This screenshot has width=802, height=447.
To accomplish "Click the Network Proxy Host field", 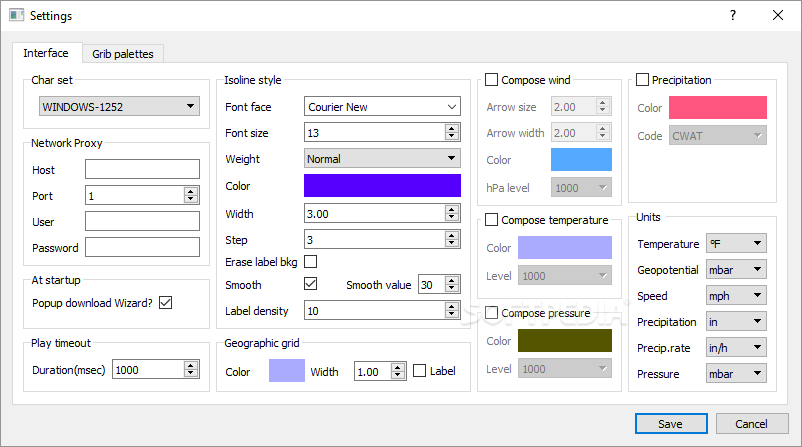I will pyautogui.click(x=142, y=169).
